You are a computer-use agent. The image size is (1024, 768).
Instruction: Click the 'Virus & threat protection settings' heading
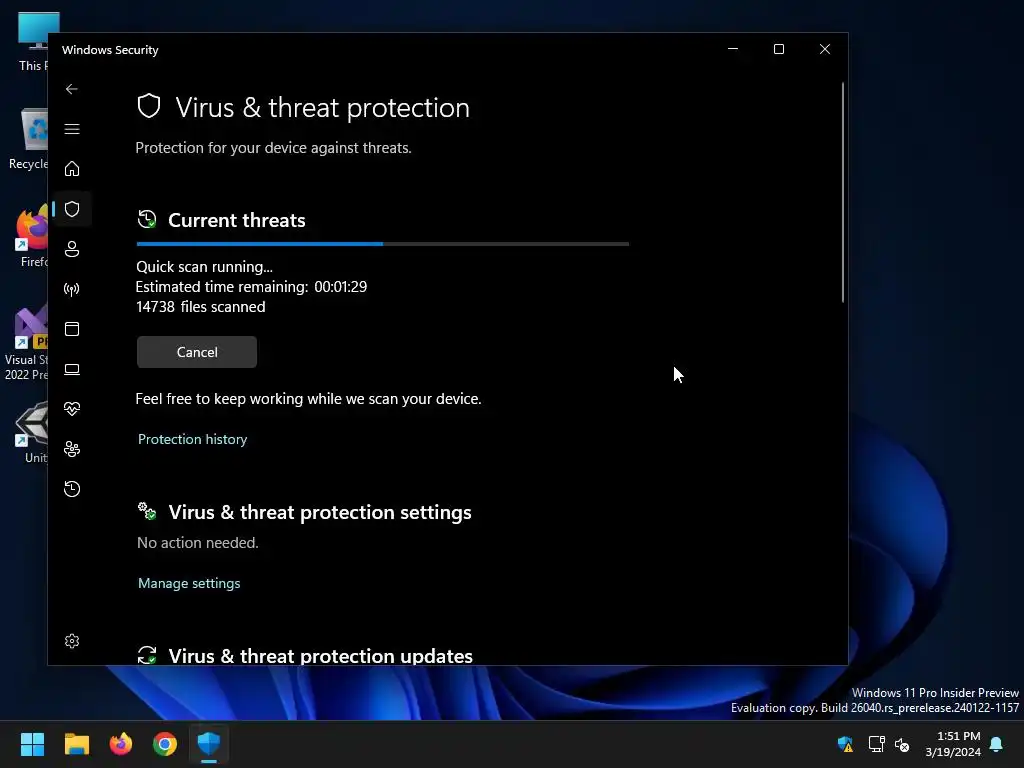pyautogui.click(x=320, y=512)
